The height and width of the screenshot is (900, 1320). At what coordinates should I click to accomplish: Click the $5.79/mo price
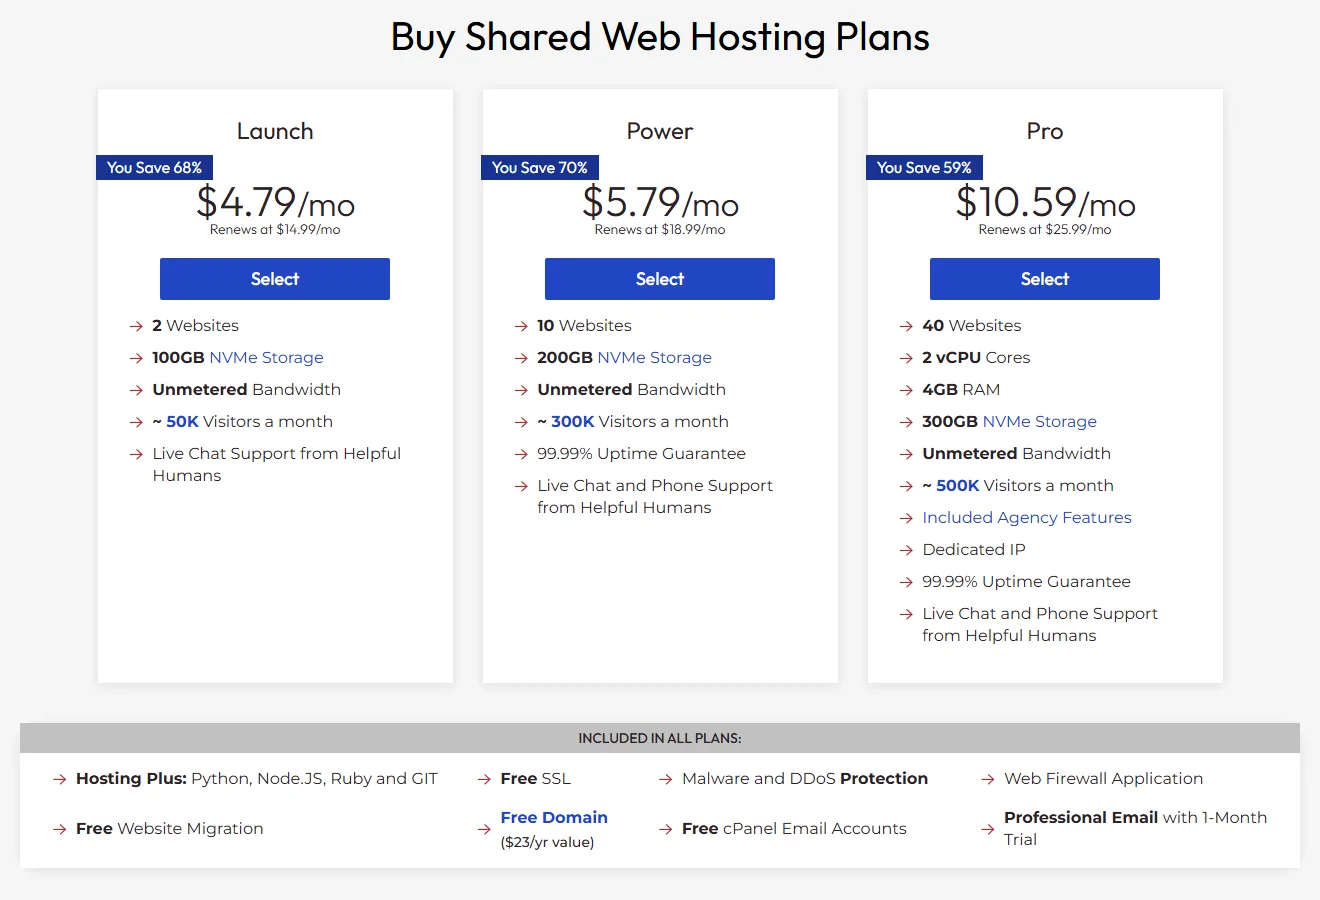(660, 202)
